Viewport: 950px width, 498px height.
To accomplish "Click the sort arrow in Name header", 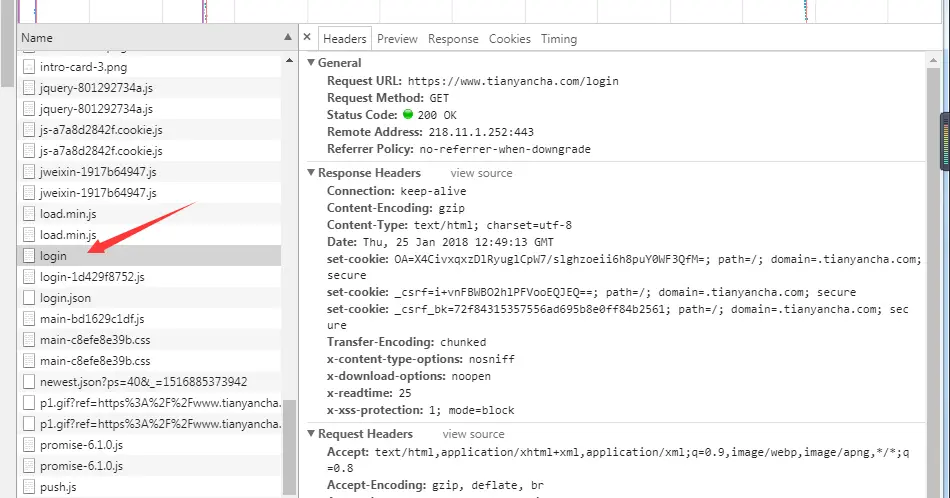I will 288,38.
